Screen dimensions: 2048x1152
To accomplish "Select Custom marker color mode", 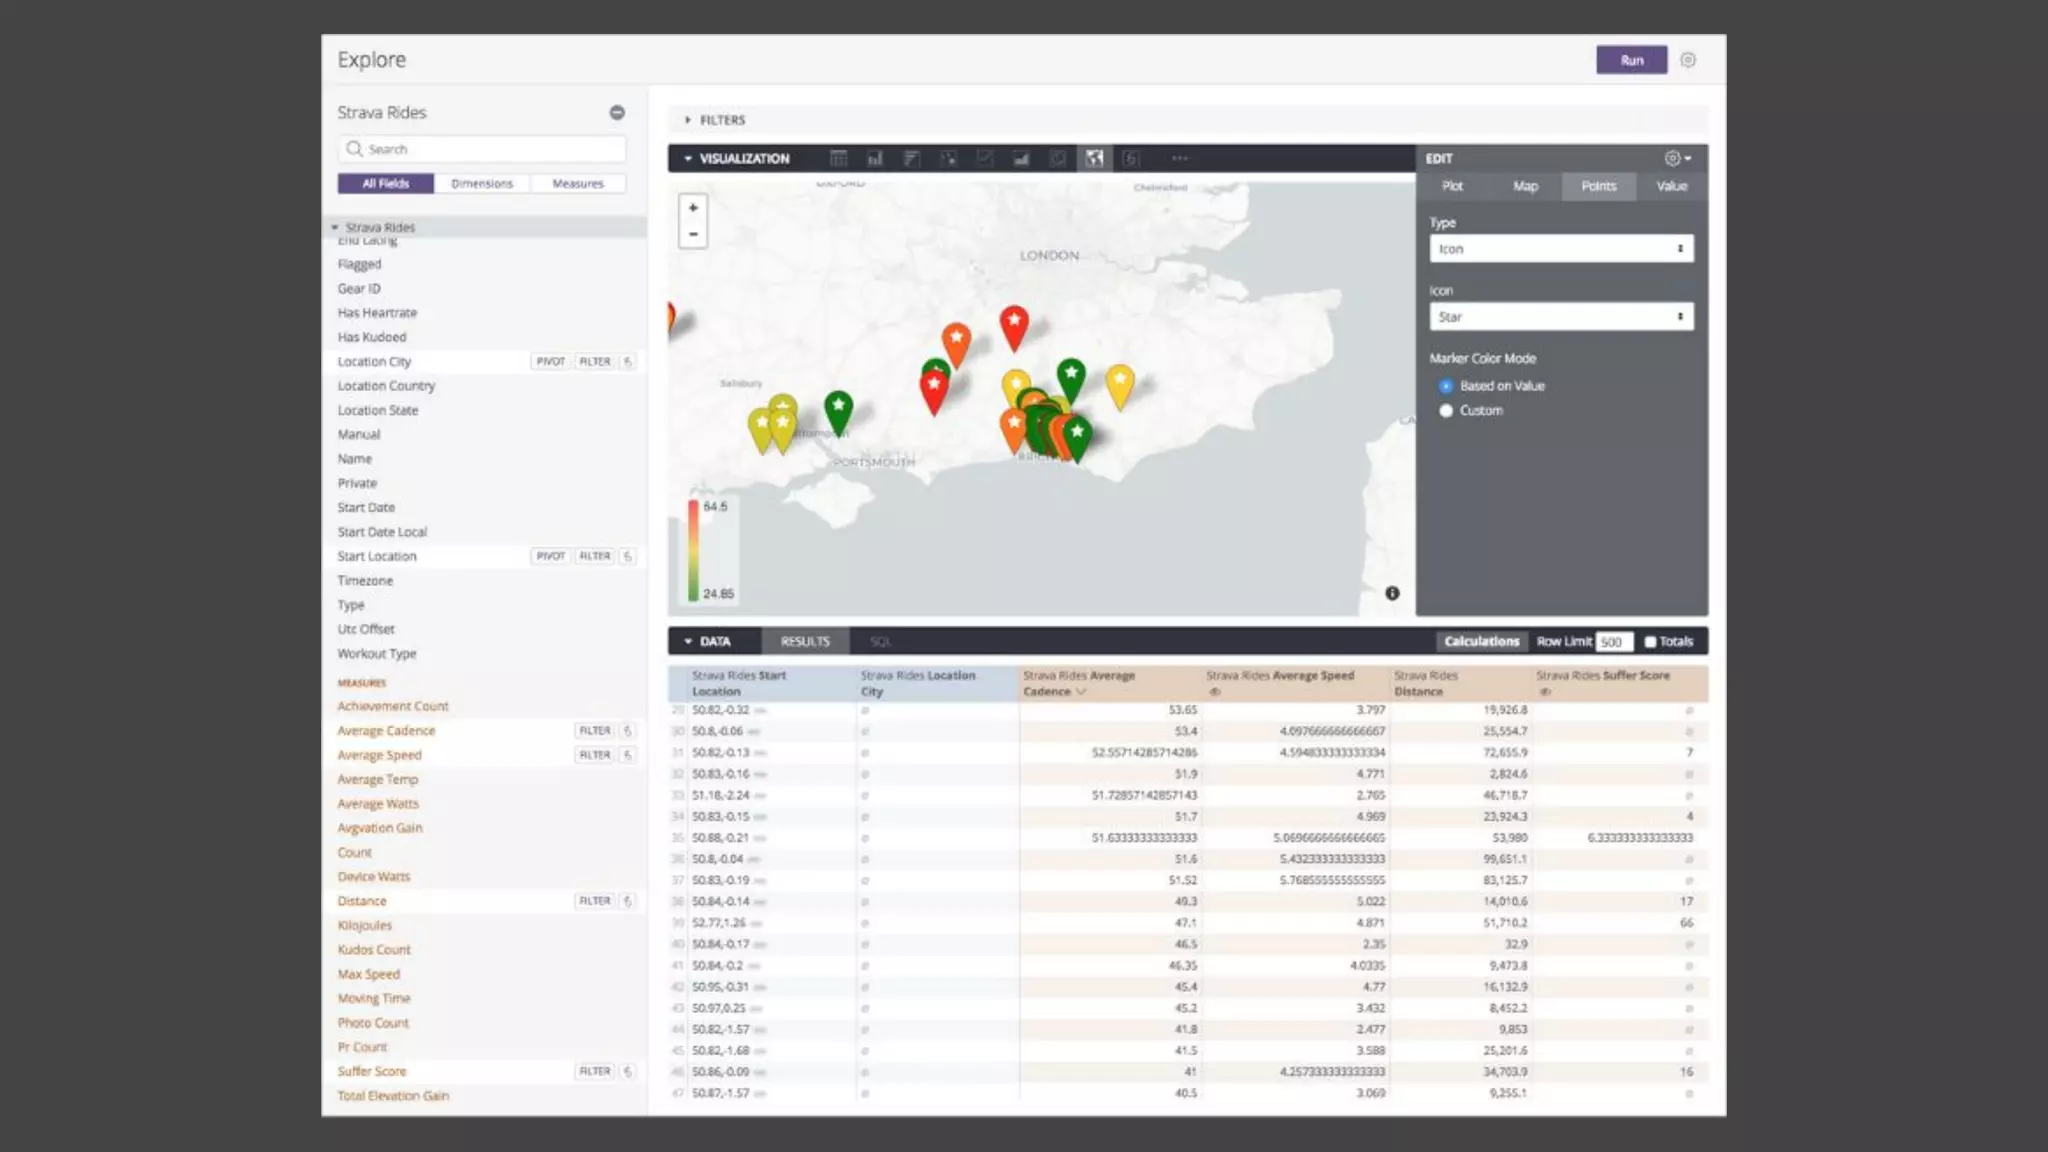I will pyautogui.click(x=1446, y=411).
